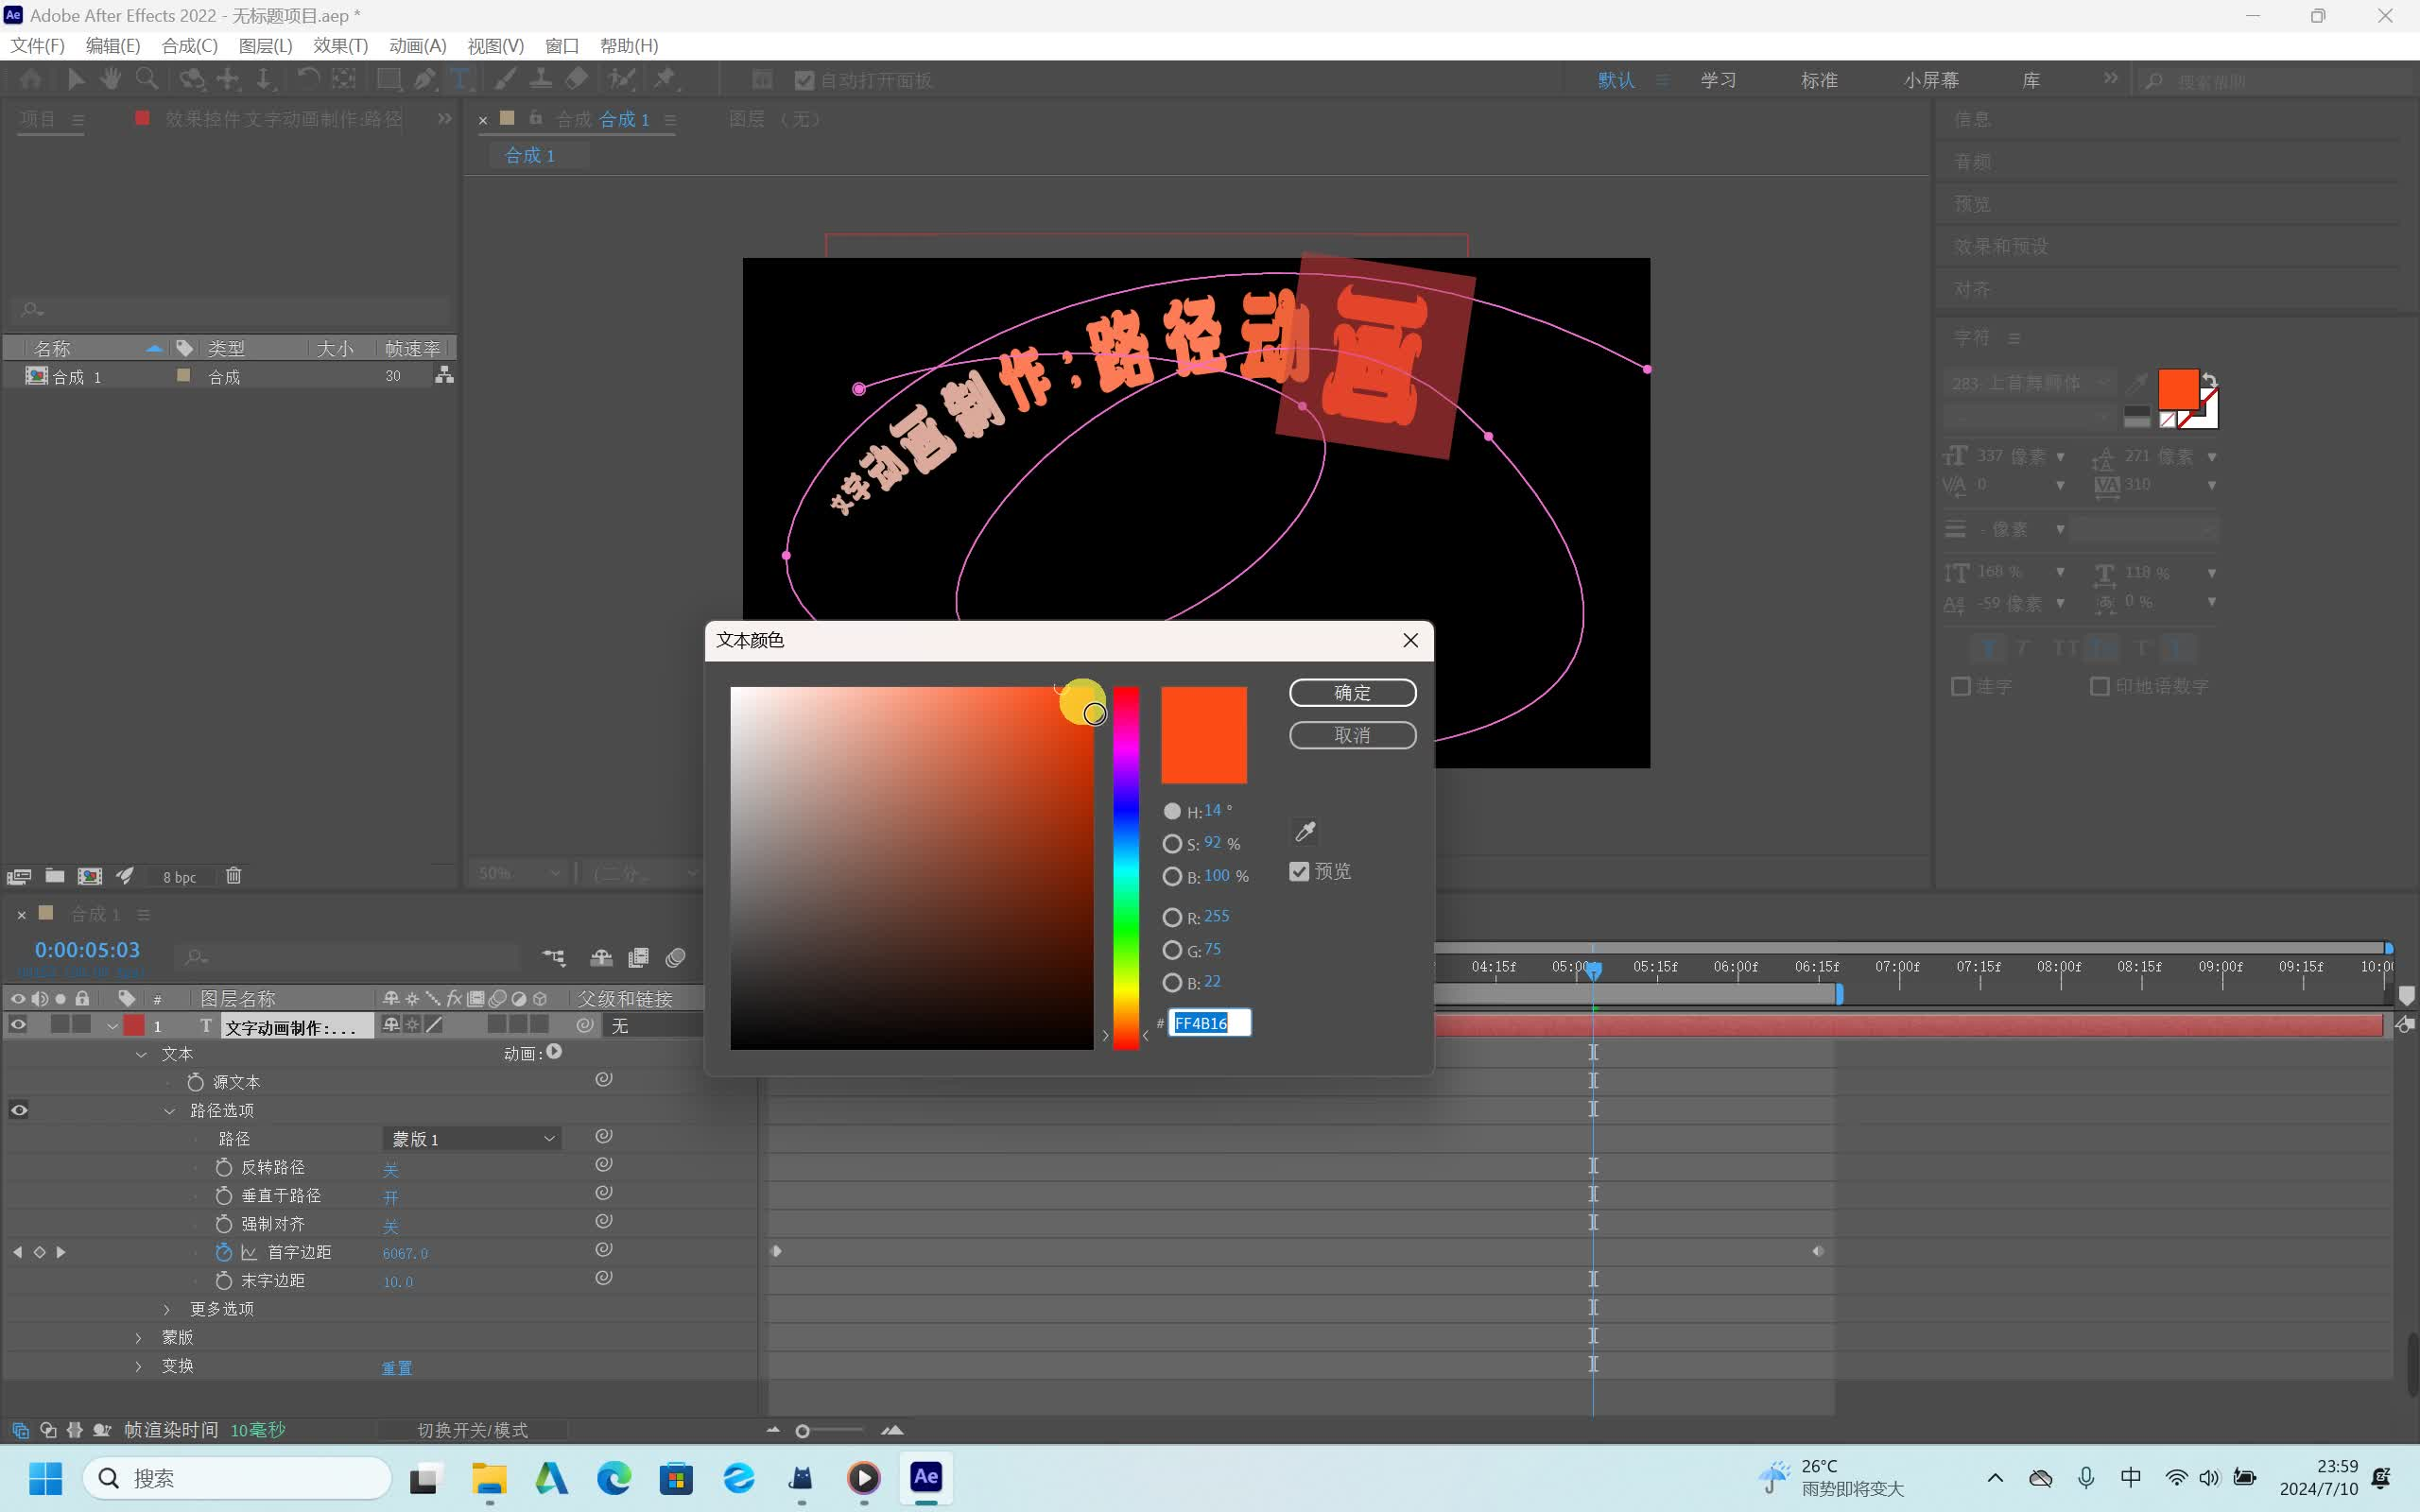Click stopwatch for 源文本 property

[196, 1082]
